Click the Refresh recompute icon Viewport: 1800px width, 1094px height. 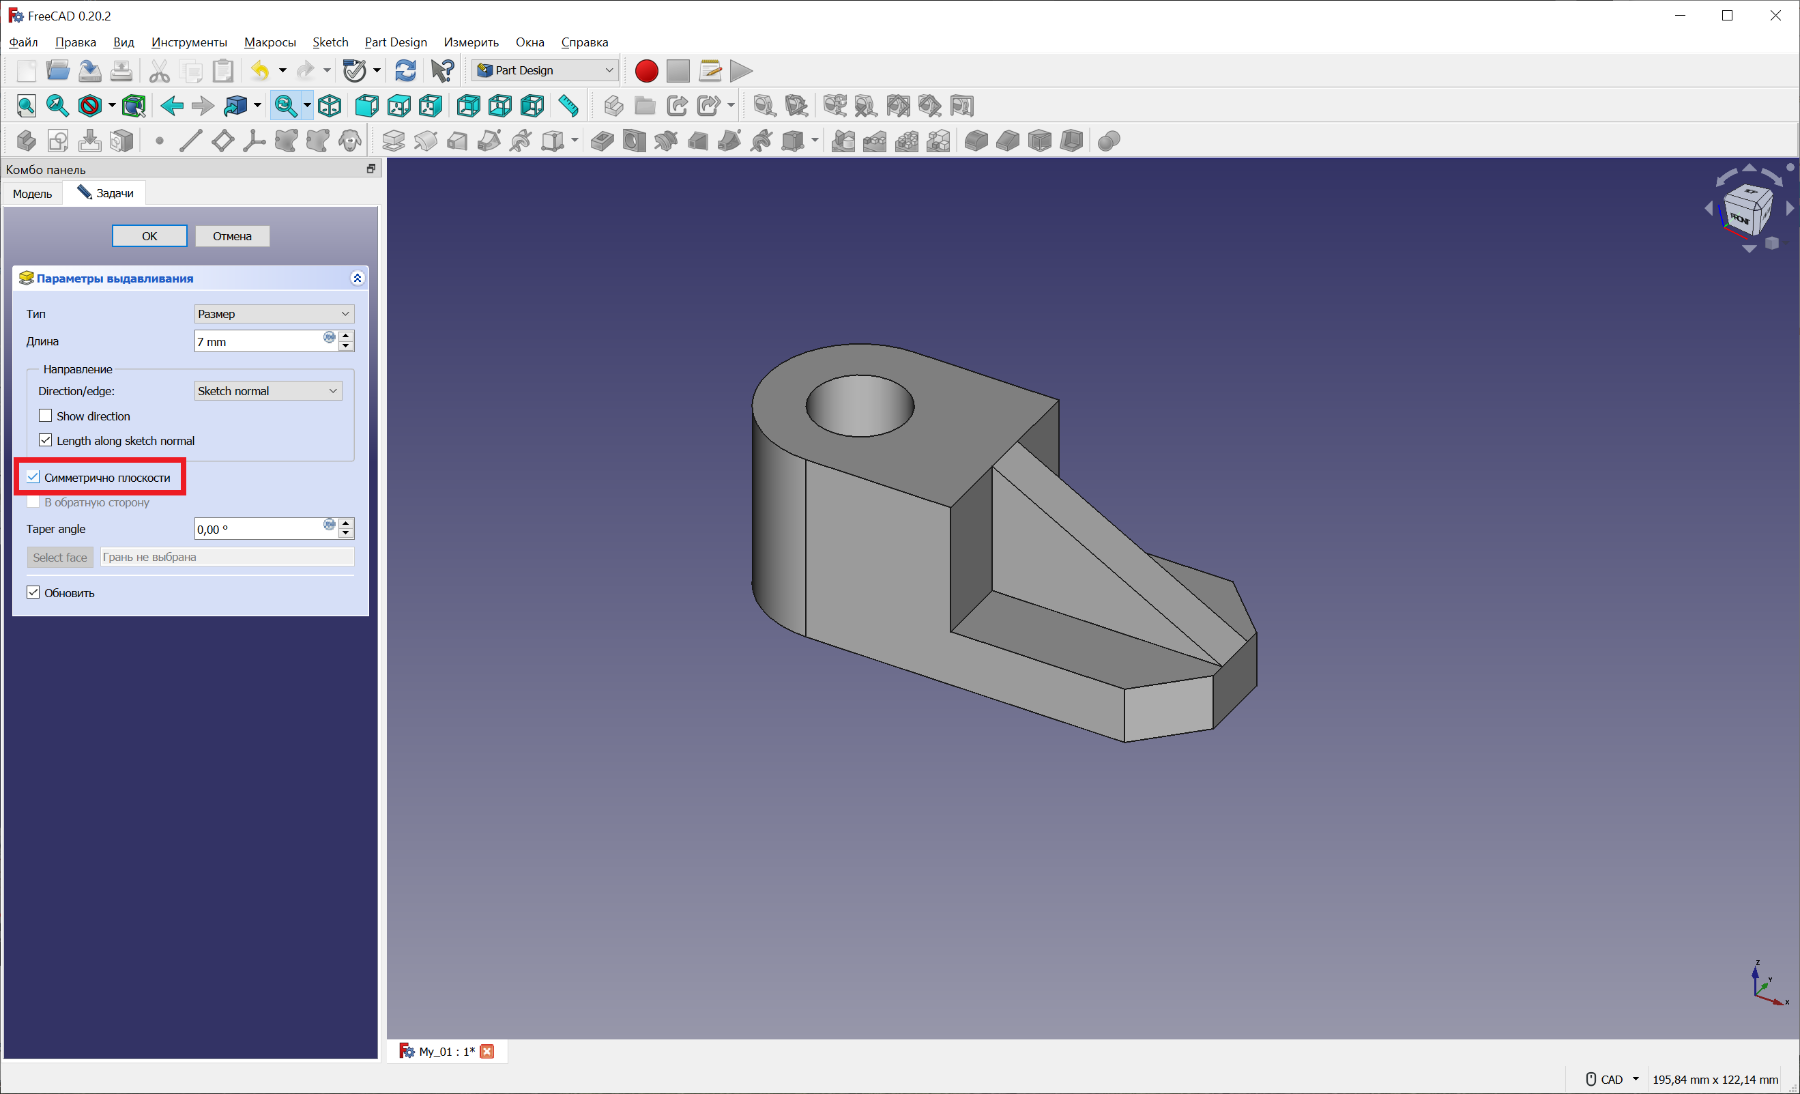[x=405, y=71]
